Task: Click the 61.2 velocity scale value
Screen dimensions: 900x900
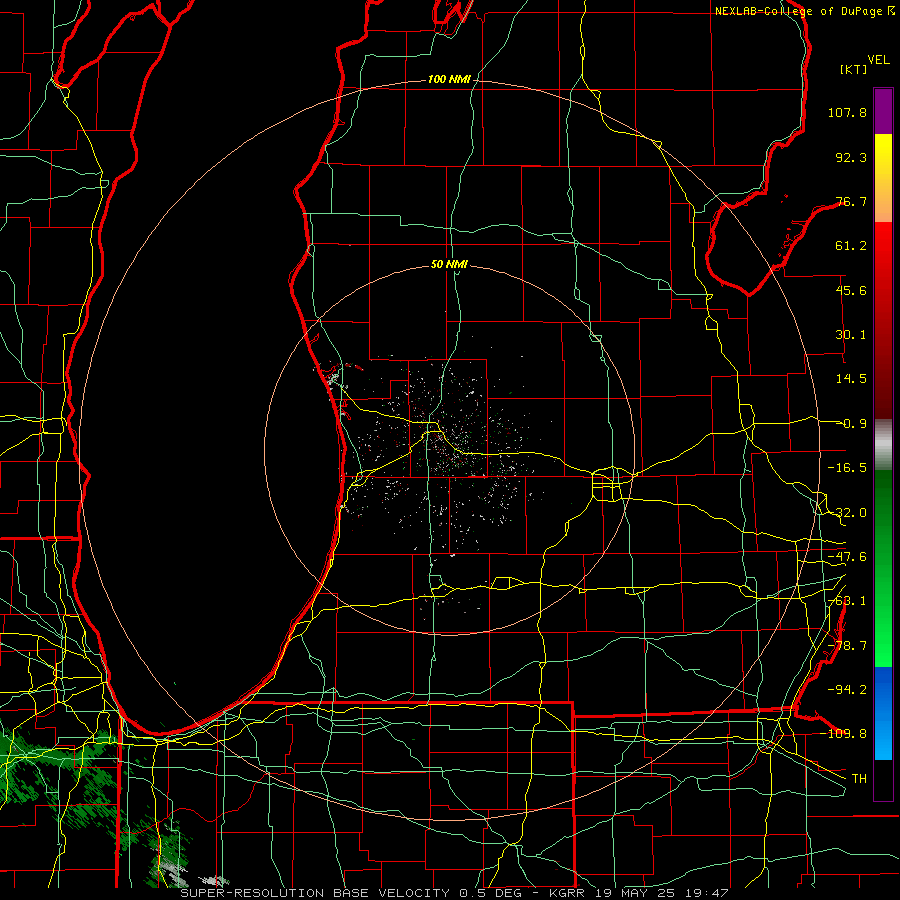Action: click(x=851, y=246)
